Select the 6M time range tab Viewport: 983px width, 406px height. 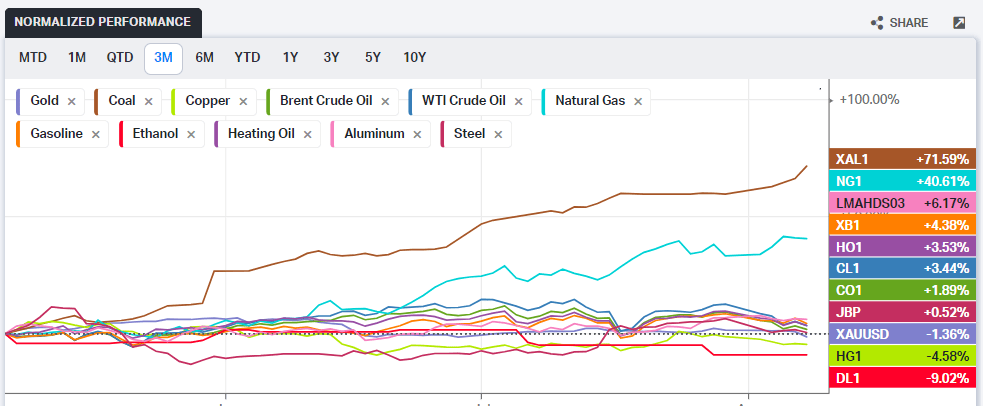pyautogui.click(x=204, y=57)
